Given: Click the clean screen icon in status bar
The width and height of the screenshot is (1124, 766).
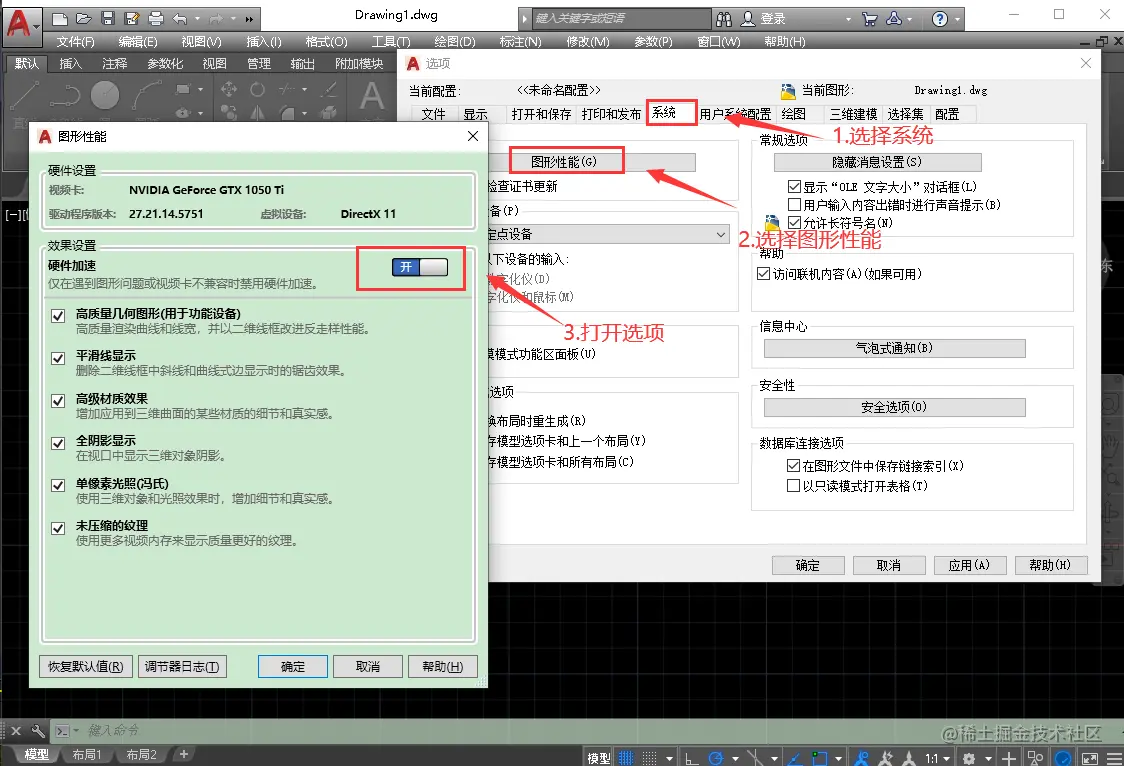Looking at the screenshot, I should tap(1090, 757).
